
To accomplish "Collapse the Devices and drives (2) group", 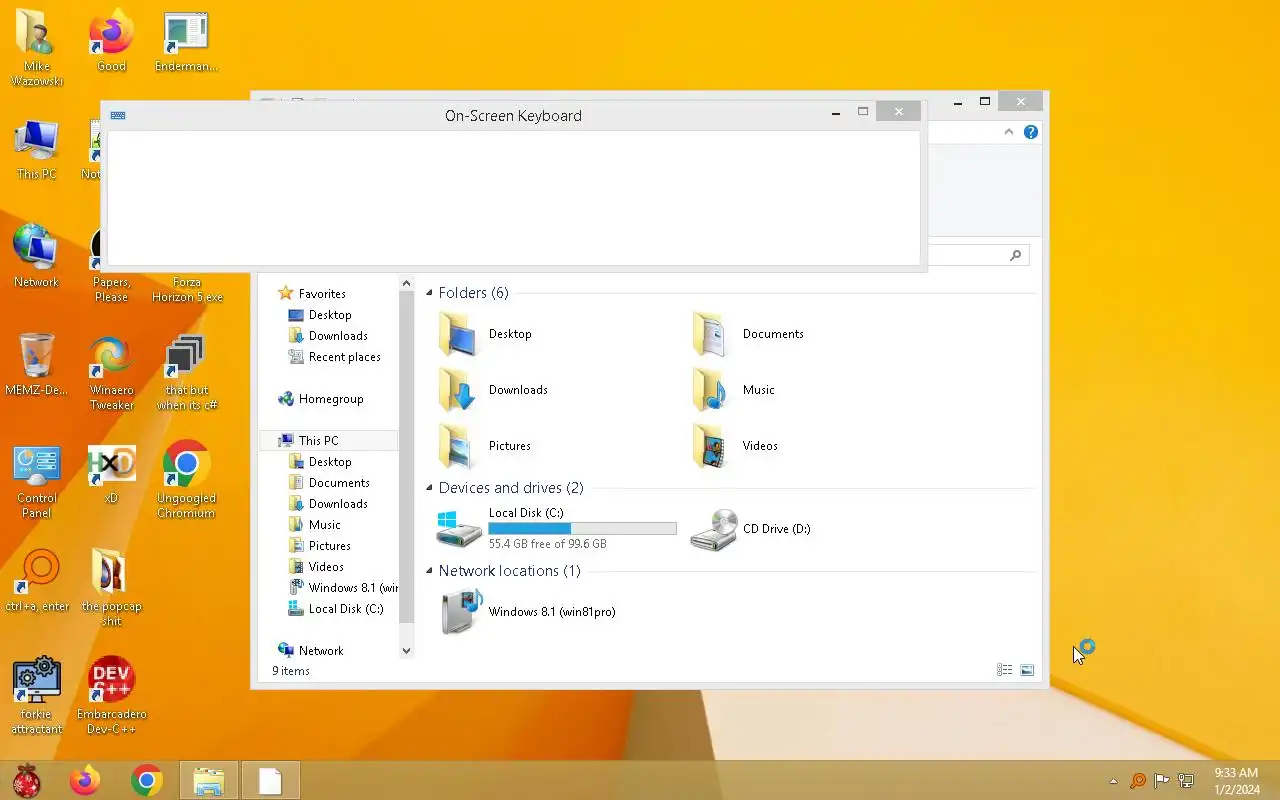I will coord(430,488).
